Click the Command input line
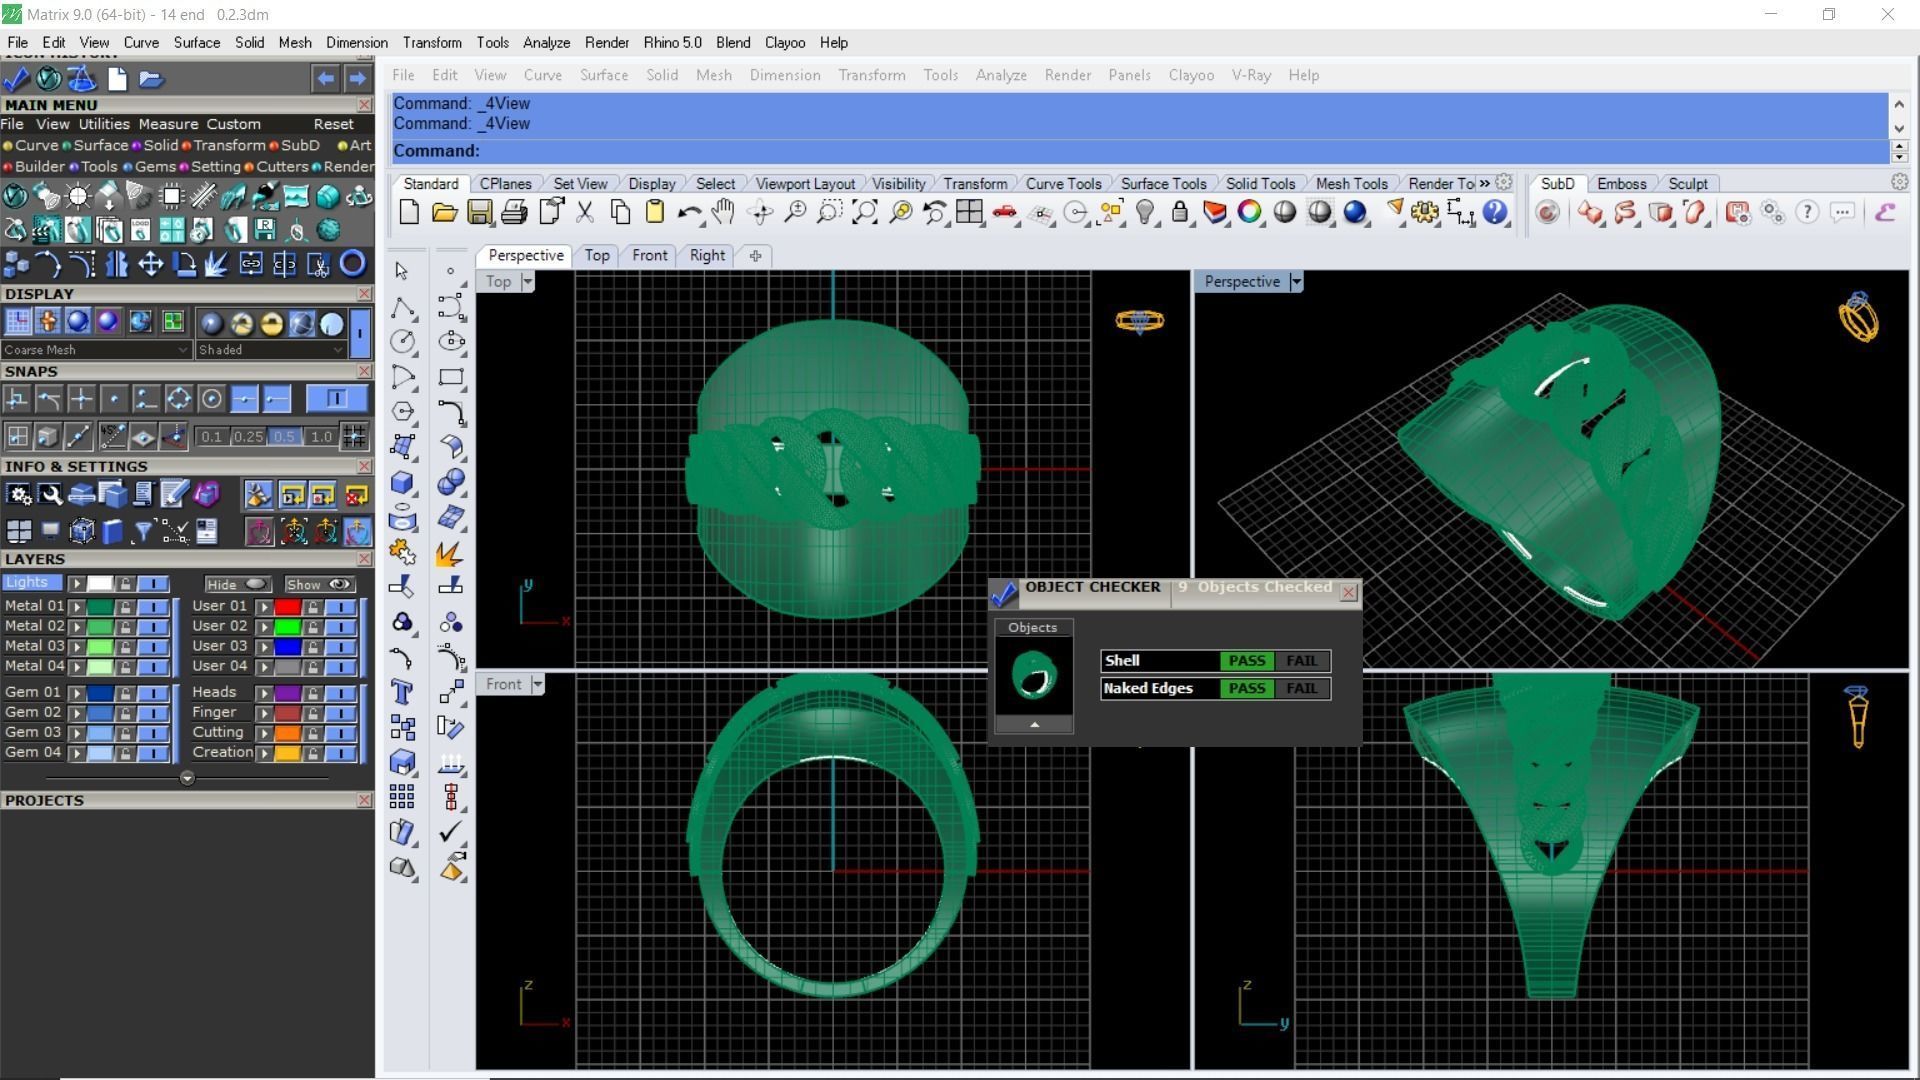Viewport: 1920px width, 1080px height. (1138, 151)
